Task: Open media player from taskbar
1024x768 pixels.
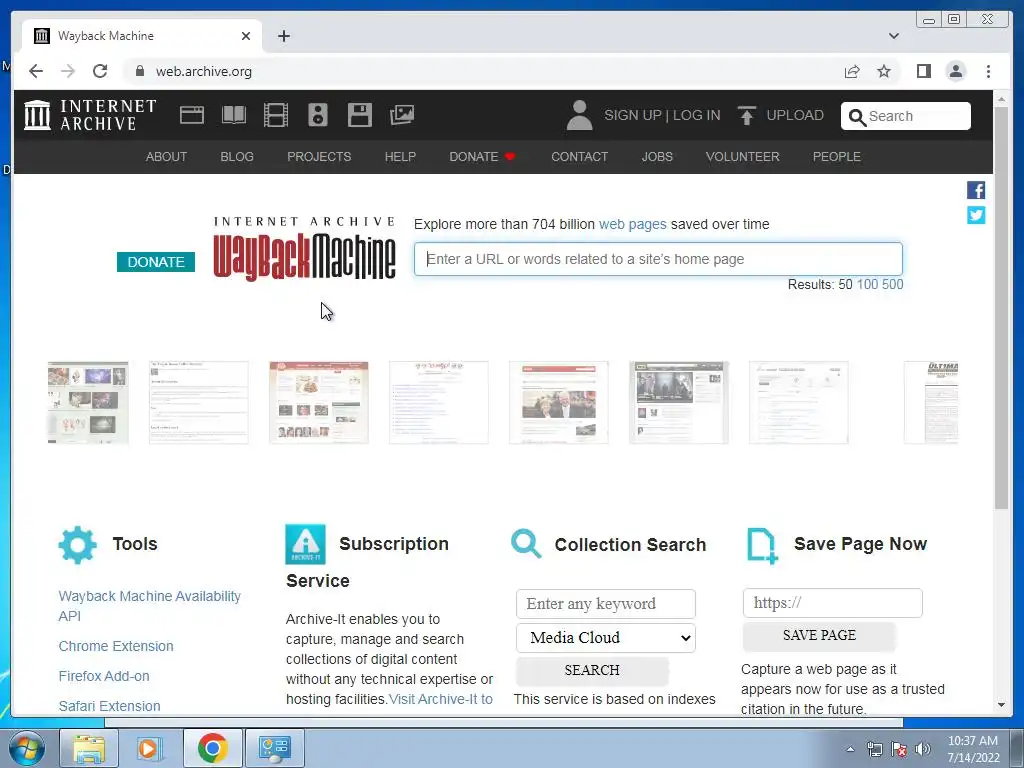Action: pyautogui.click(x=150, y=748)
